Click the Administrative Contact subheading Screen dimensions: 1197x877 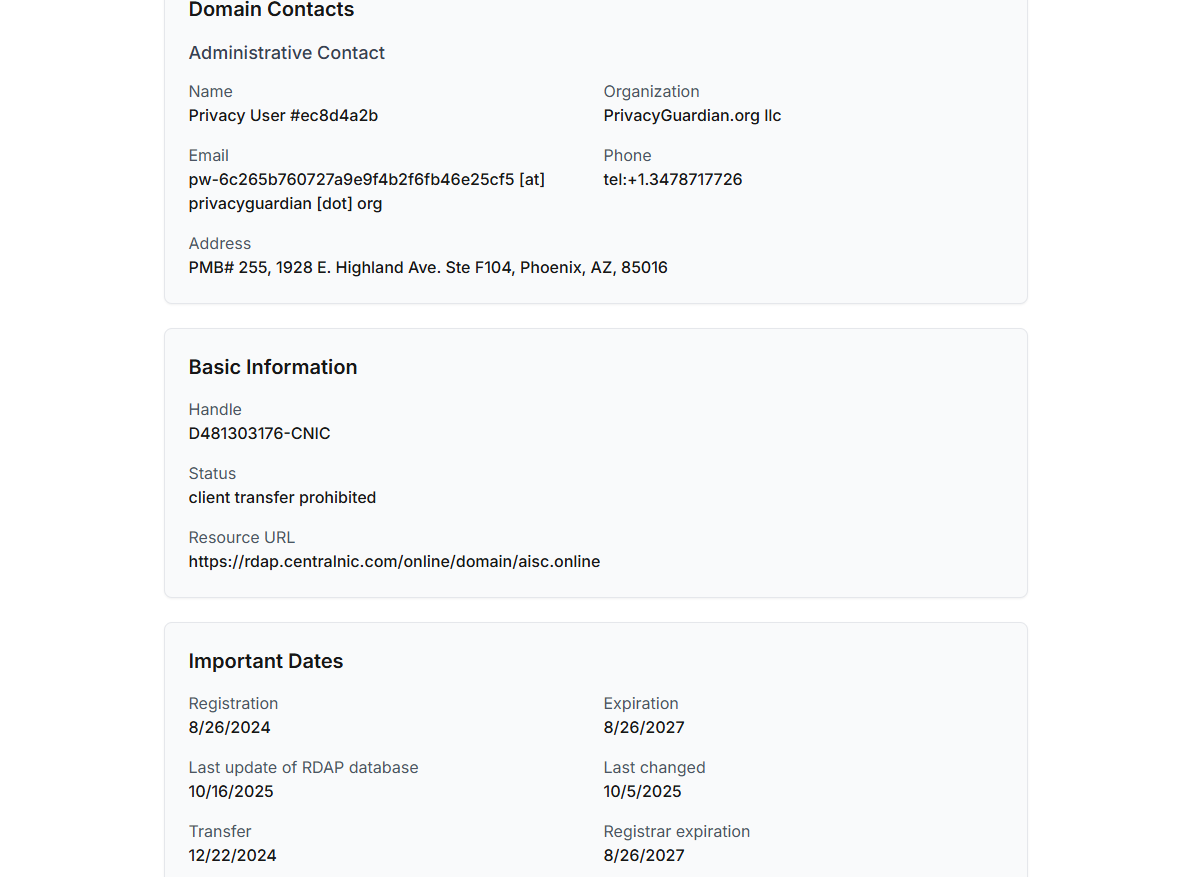(x=286, y=53)
